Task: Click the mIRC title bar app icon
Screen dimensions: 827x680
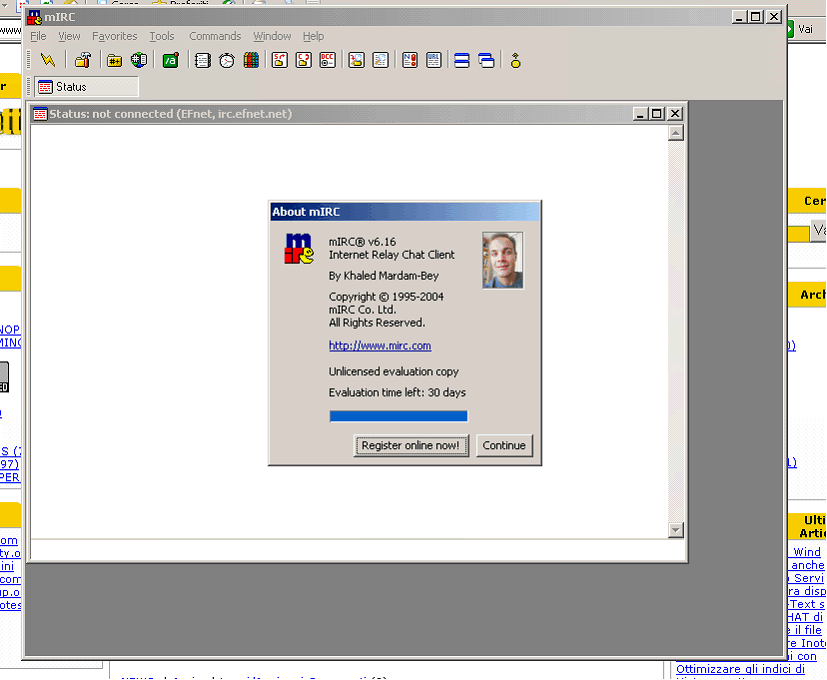Action: tap(35, 17)
